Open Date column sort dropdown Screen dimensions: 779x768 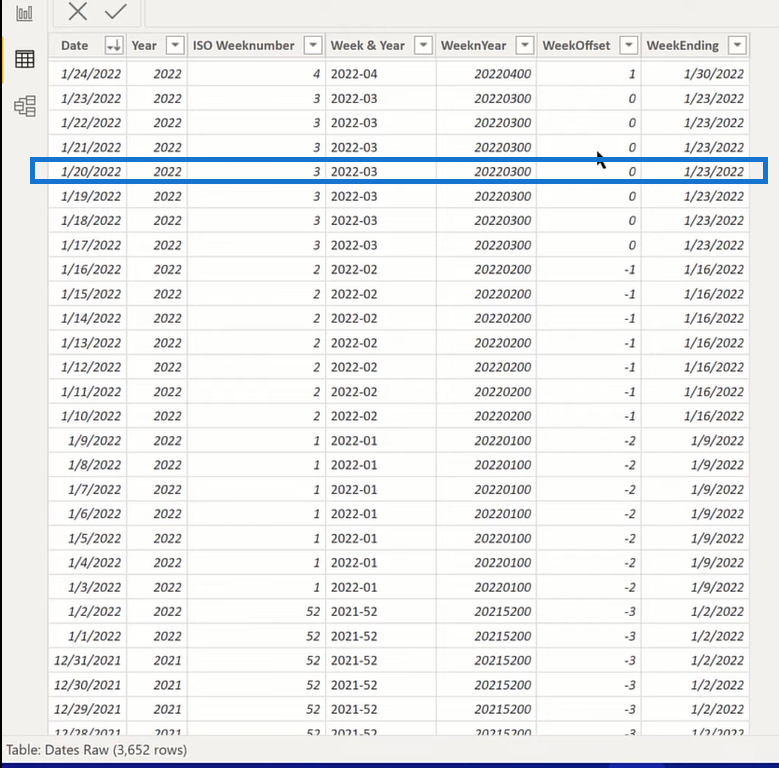[x=114, y=45]
